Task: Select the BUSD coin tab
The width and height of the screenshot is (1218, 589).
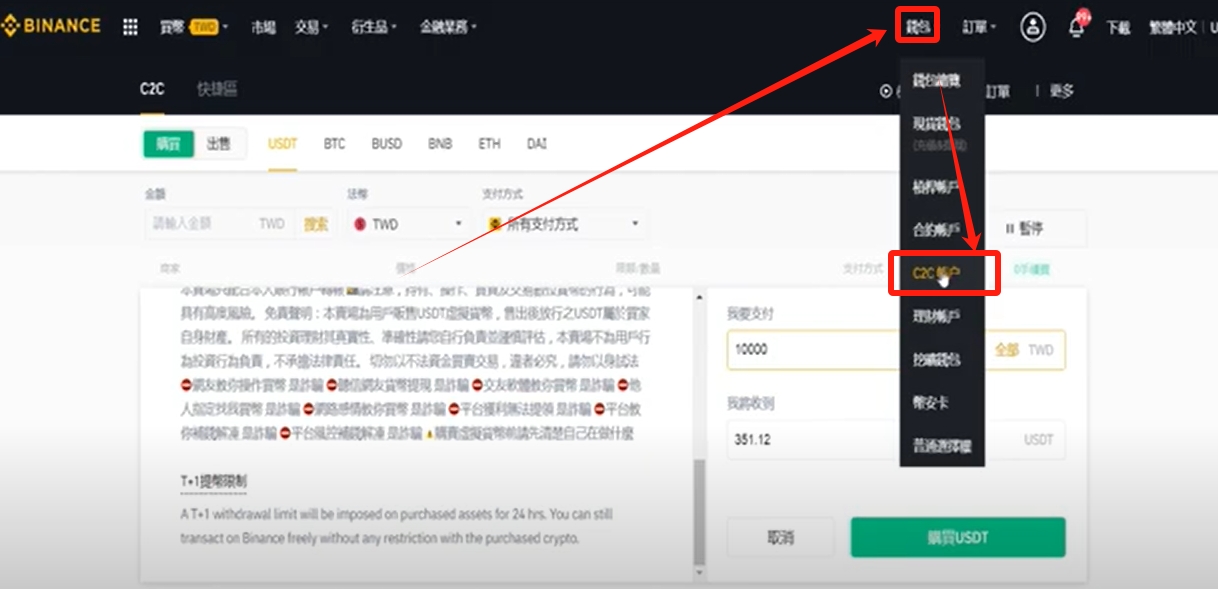Action: pyautogui.click(x=386, y=144)
